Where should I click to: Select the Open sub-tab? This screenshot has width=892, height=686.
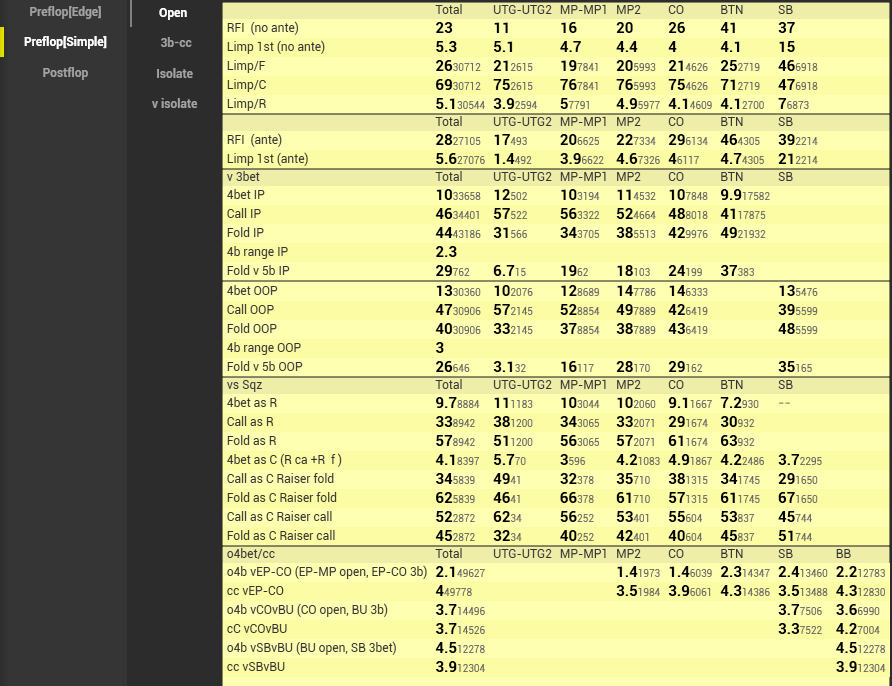173,13
